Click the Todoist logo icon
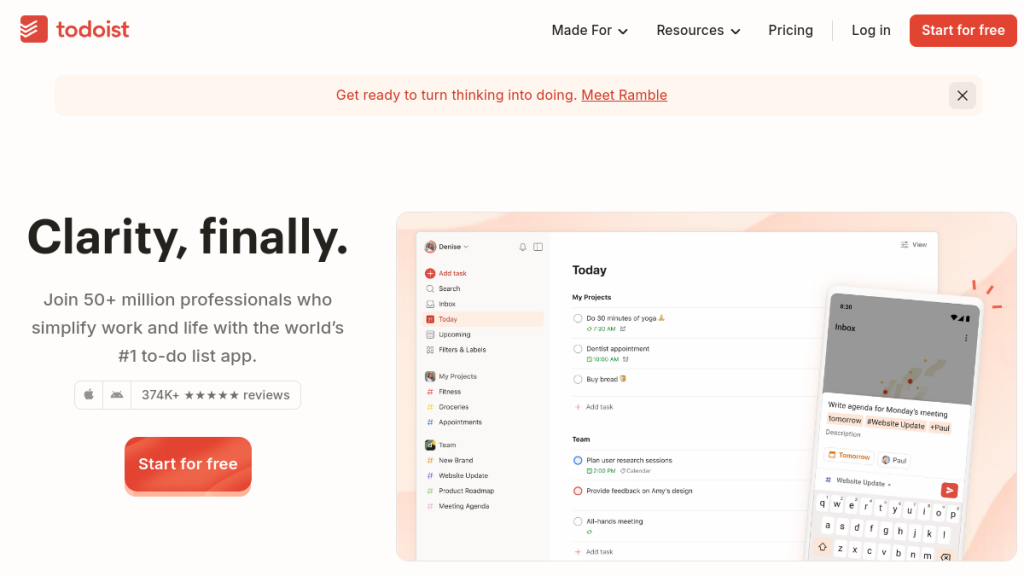This screenshot has width=1024, height=576. (34, 30)
